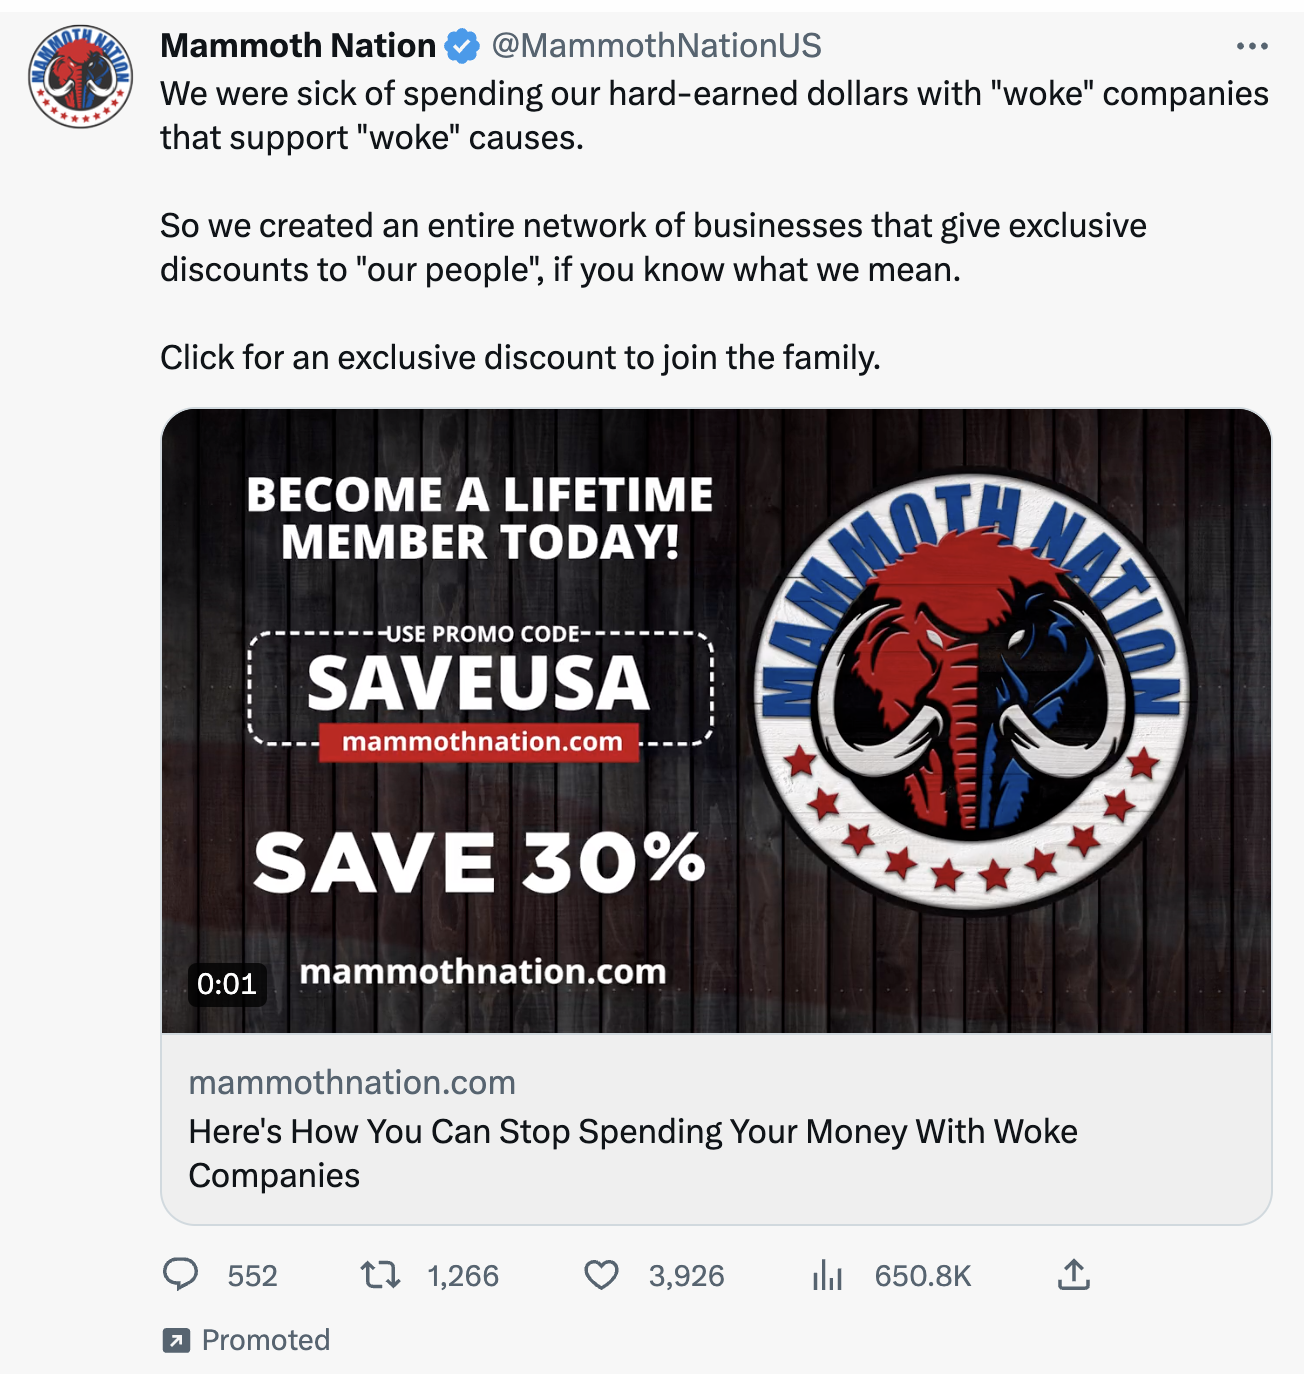This screenshot has height=1374, width=1304.
Task: Click the 3,926 likes count
Action: click(686, 1276)
